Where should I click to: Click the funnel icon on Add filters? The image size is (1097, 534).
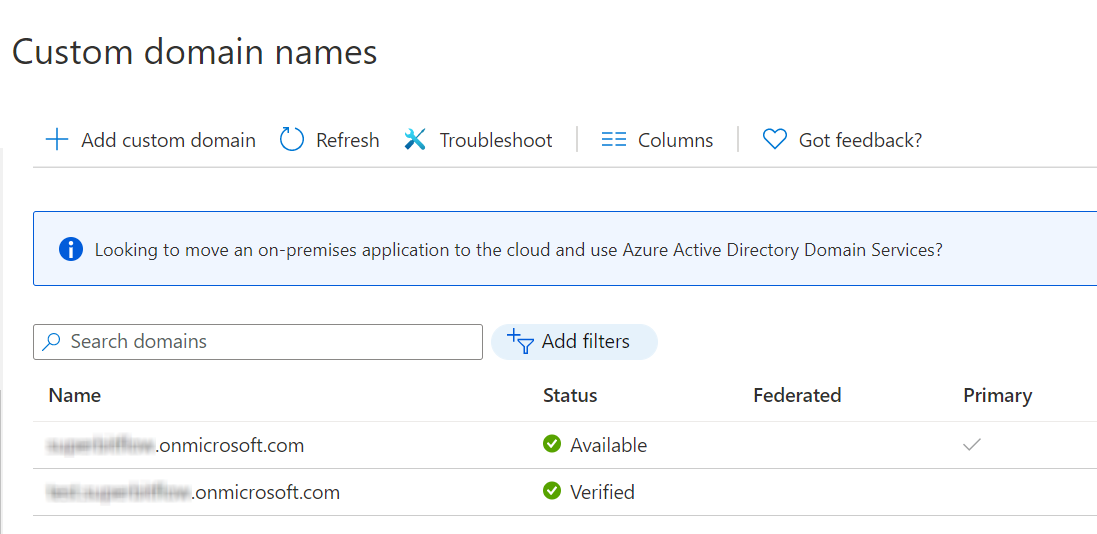(521, 341)
